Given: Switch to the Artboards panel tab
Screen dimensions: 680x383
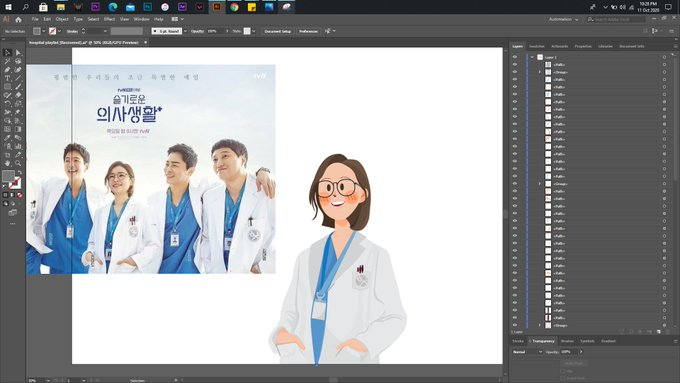Looking at the screenshot, I should point(559,46).
